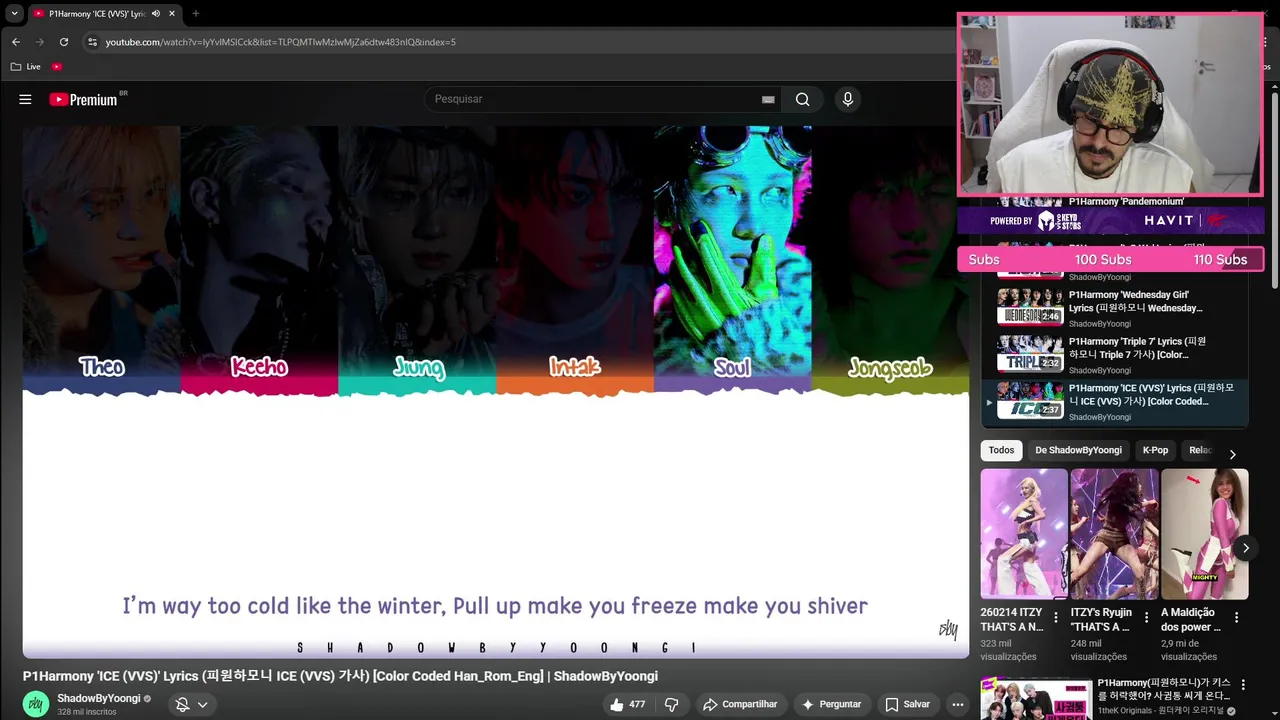Open options menu for ITZY's Ryujin short

pos(1146,618)
